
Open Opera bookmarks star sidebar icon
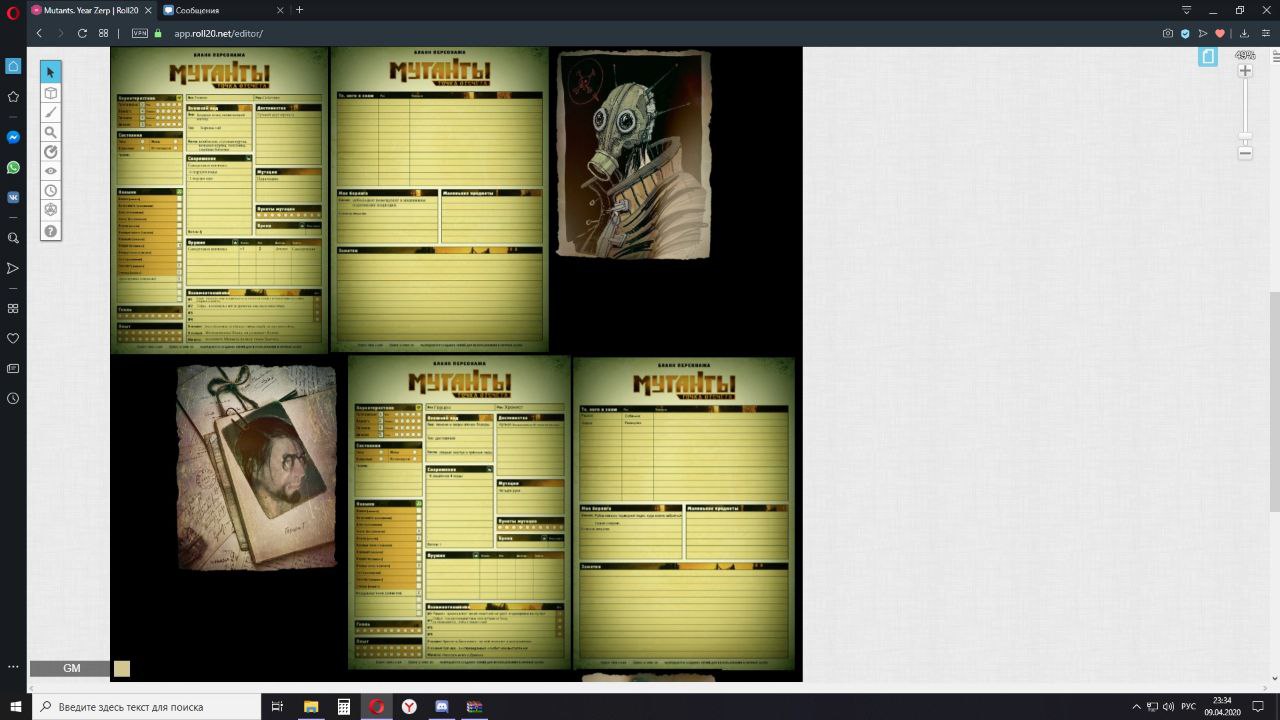(x=13, y=97)
